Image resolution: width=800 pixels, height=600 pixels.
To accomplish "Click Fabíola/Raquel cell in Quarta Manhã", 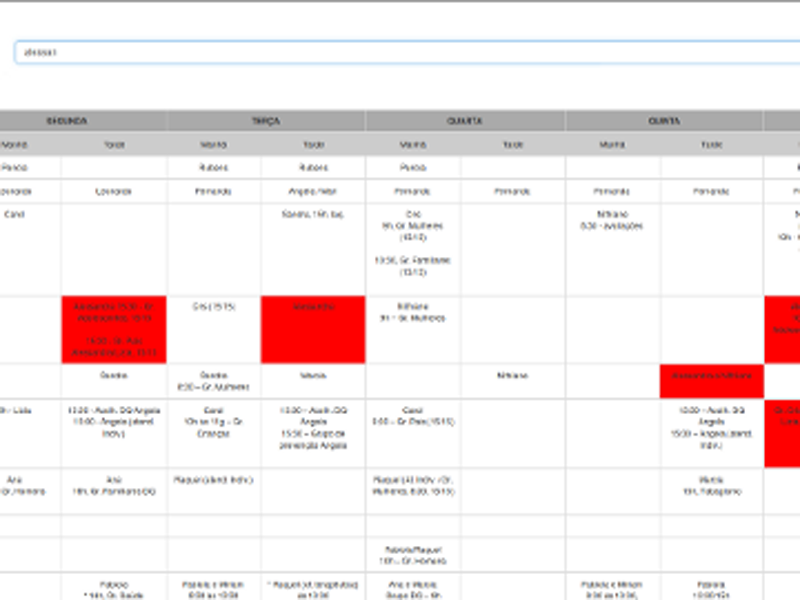I will click(413, 554).
